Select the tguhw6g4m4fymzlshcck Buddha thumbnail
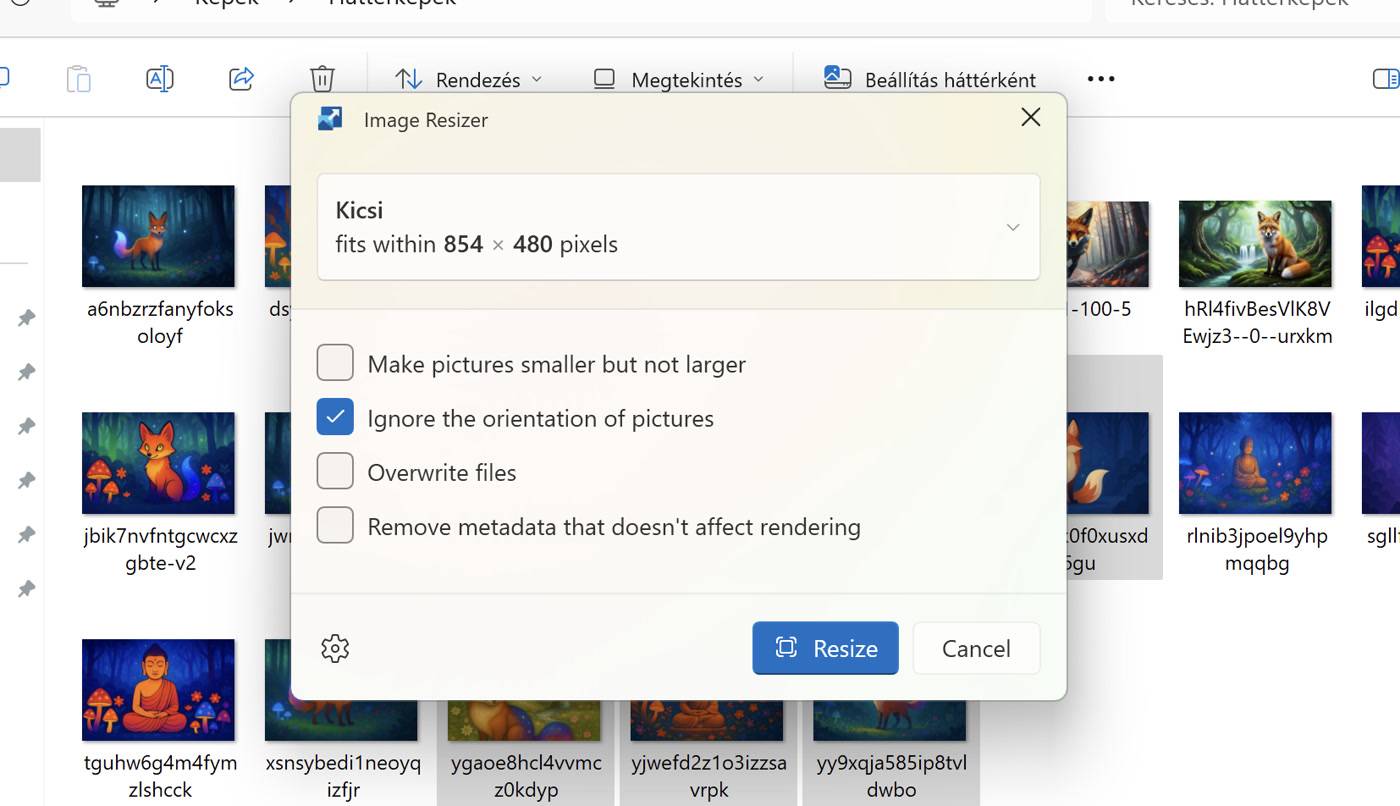Viewport: 1400px width, 806px height. [x=158, y=690]
